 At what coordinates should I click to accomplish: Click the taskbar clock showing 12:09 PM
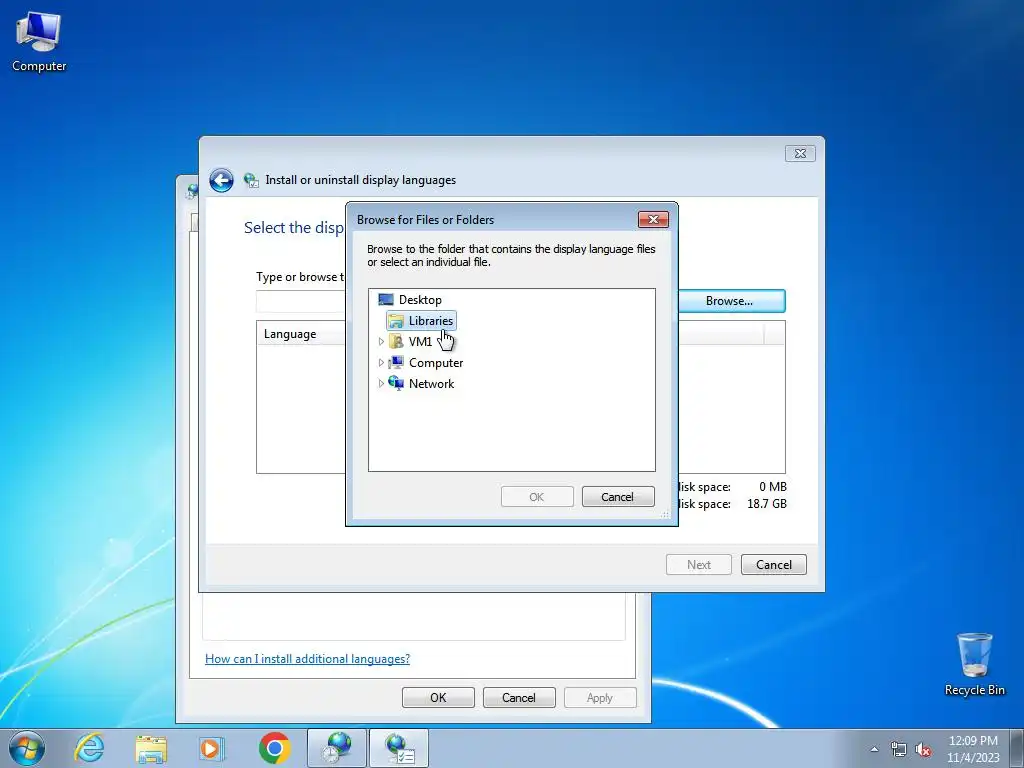click(973, 749)
